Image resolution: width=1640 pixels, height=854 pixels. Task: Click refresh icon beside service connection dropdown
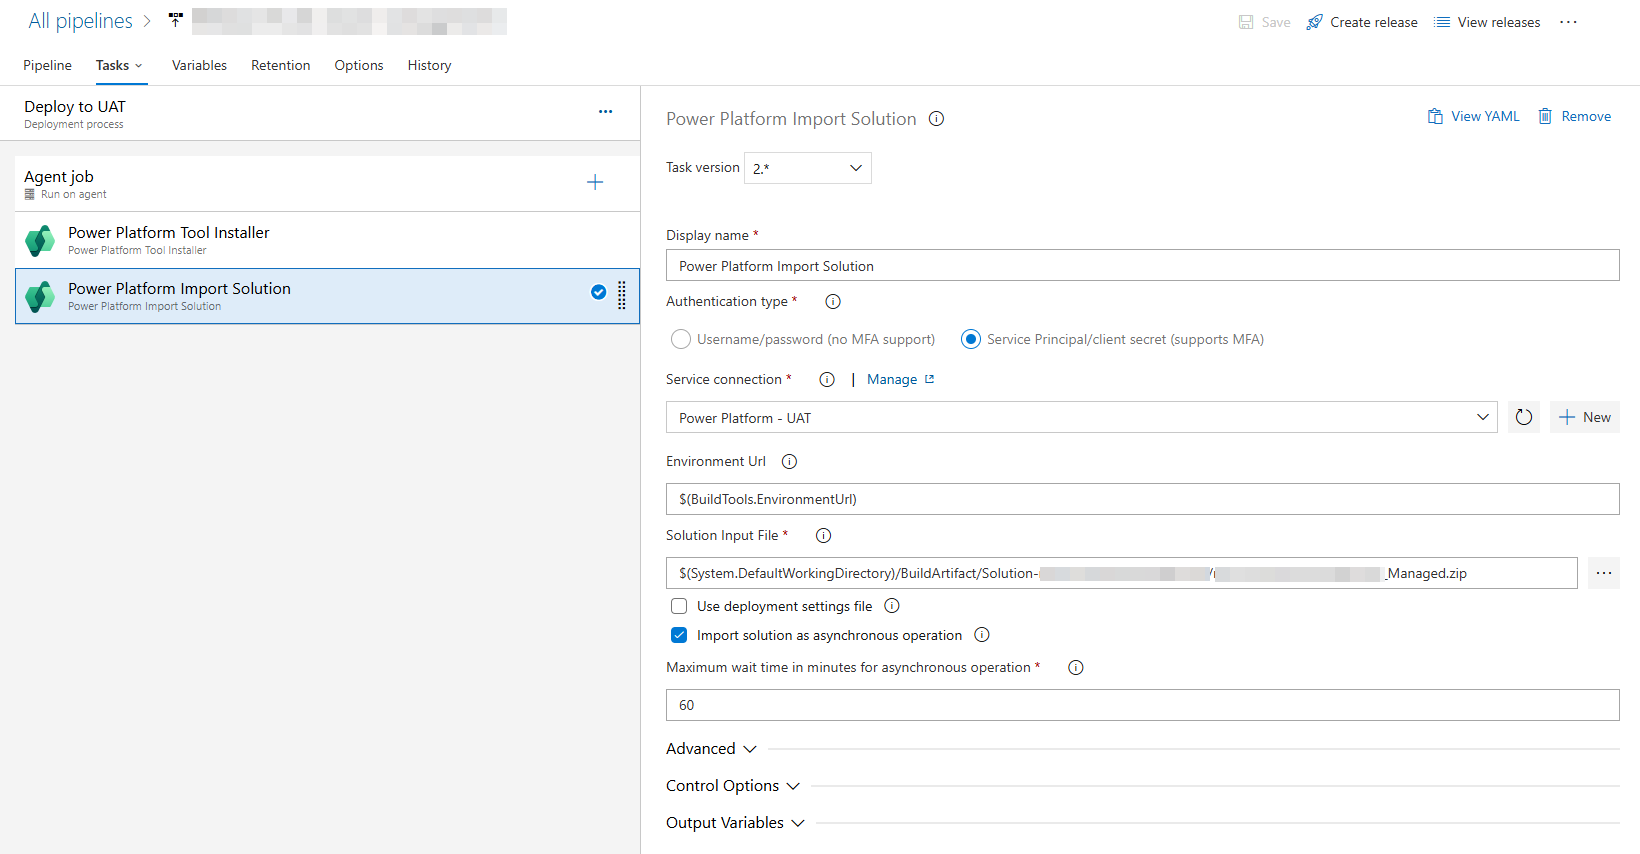coord(1523,417)
